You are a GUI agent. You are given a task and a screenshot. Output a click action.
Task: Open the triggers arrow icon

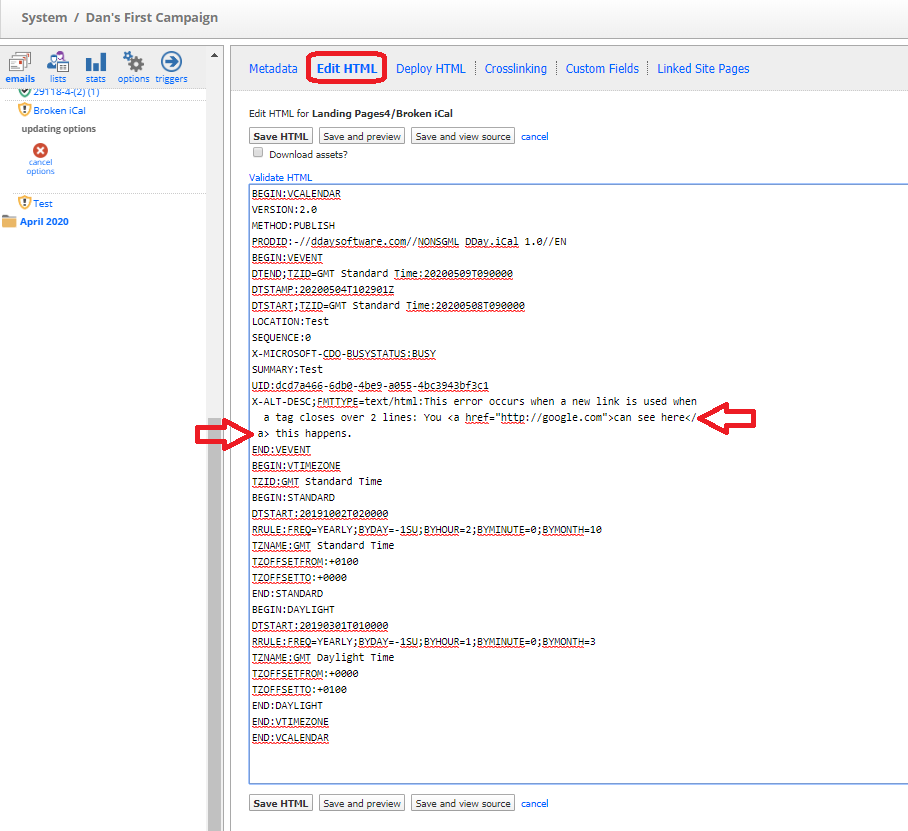[x=171, y=61]
